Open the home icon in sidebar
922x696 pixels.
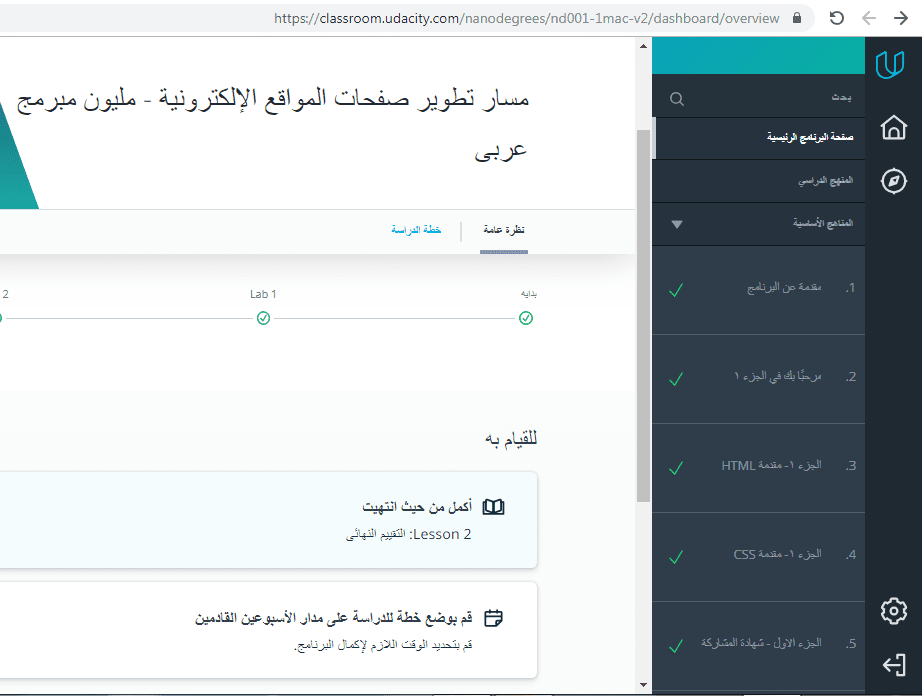894,127
